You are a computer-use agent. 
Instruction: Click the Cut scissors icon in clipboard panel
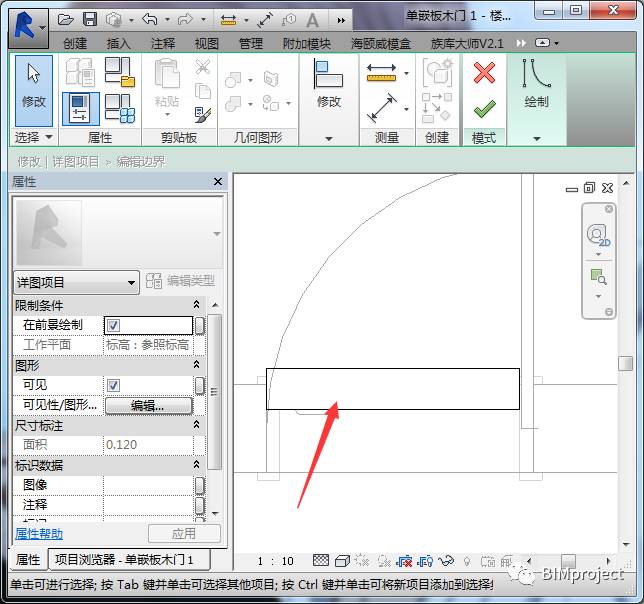[x=202, y=67]
